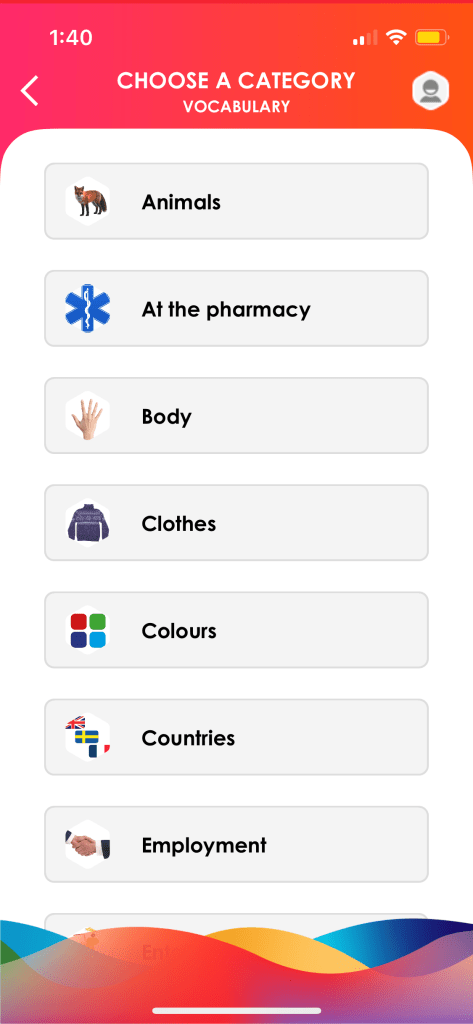
Task: Tap the fox icon for Animals
Action: point(88,201)
